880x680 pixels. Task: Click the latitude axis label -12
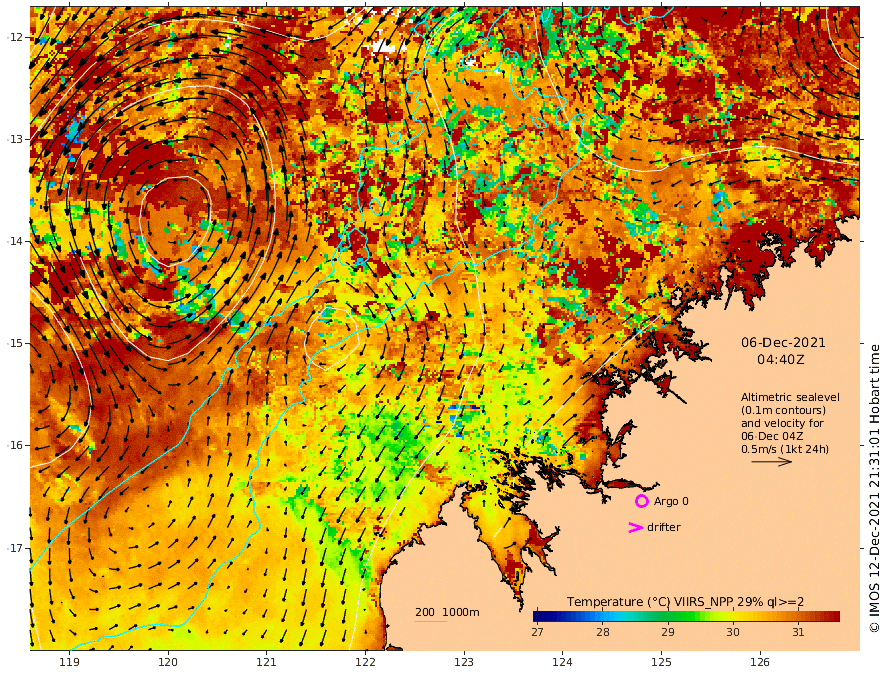(15, 37)
